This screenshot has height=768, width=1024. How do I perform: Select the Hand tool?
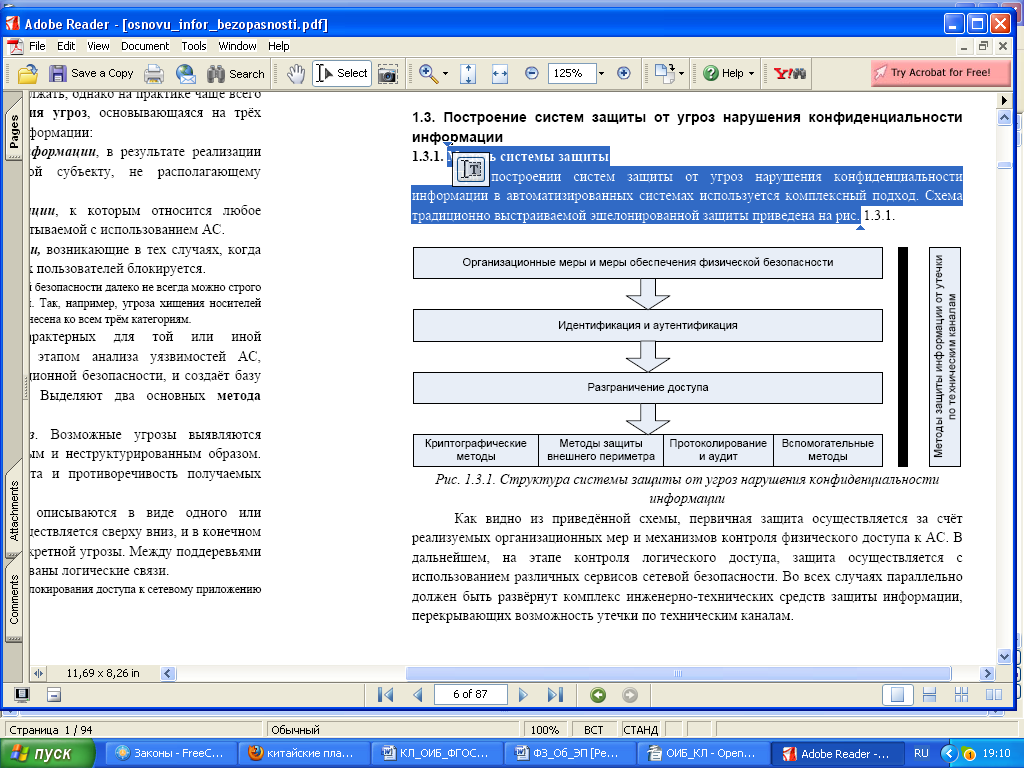point(296,74)
